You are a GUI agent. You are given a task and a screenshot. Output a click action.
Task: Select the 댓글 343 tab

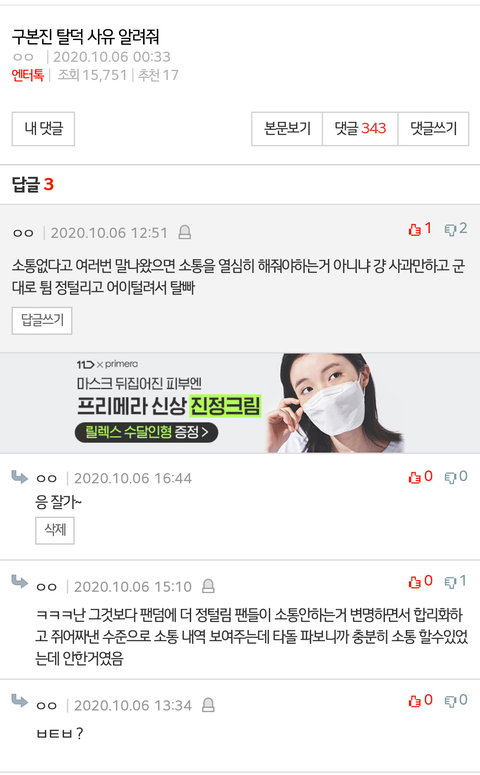coord(360,129)
